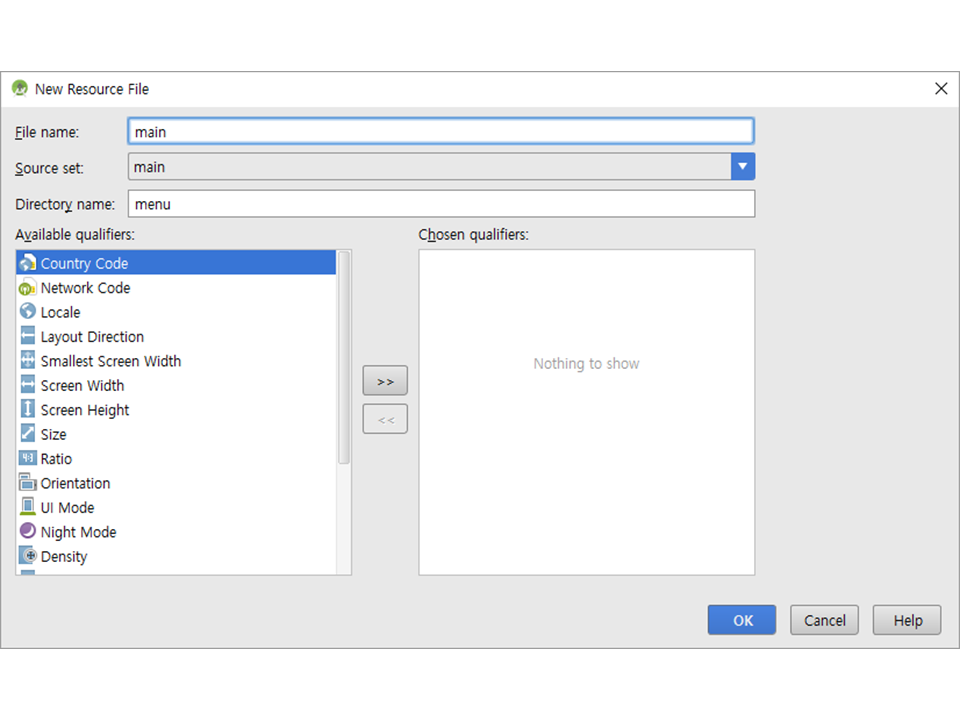Click the Smallest Screen Width icon
The image size is (960, 720).
27,361
